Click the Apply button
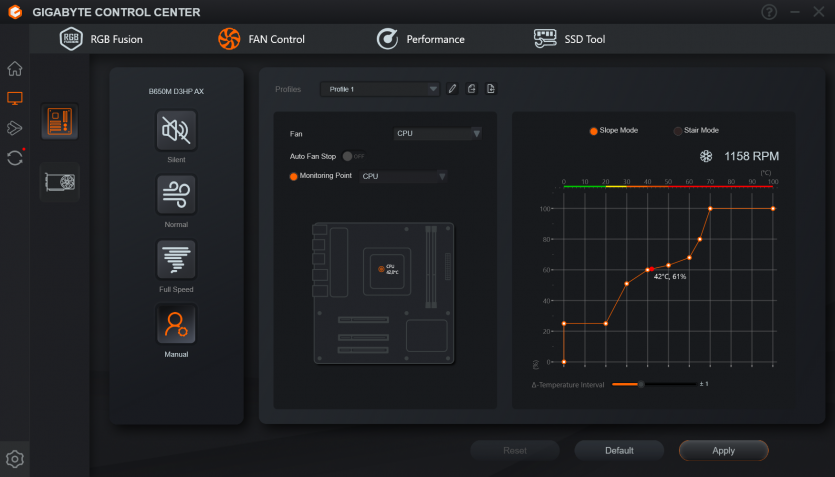Image resolution: width=835 pixels, height=477 pixels. pyautogui.click(x=723, y=450)
